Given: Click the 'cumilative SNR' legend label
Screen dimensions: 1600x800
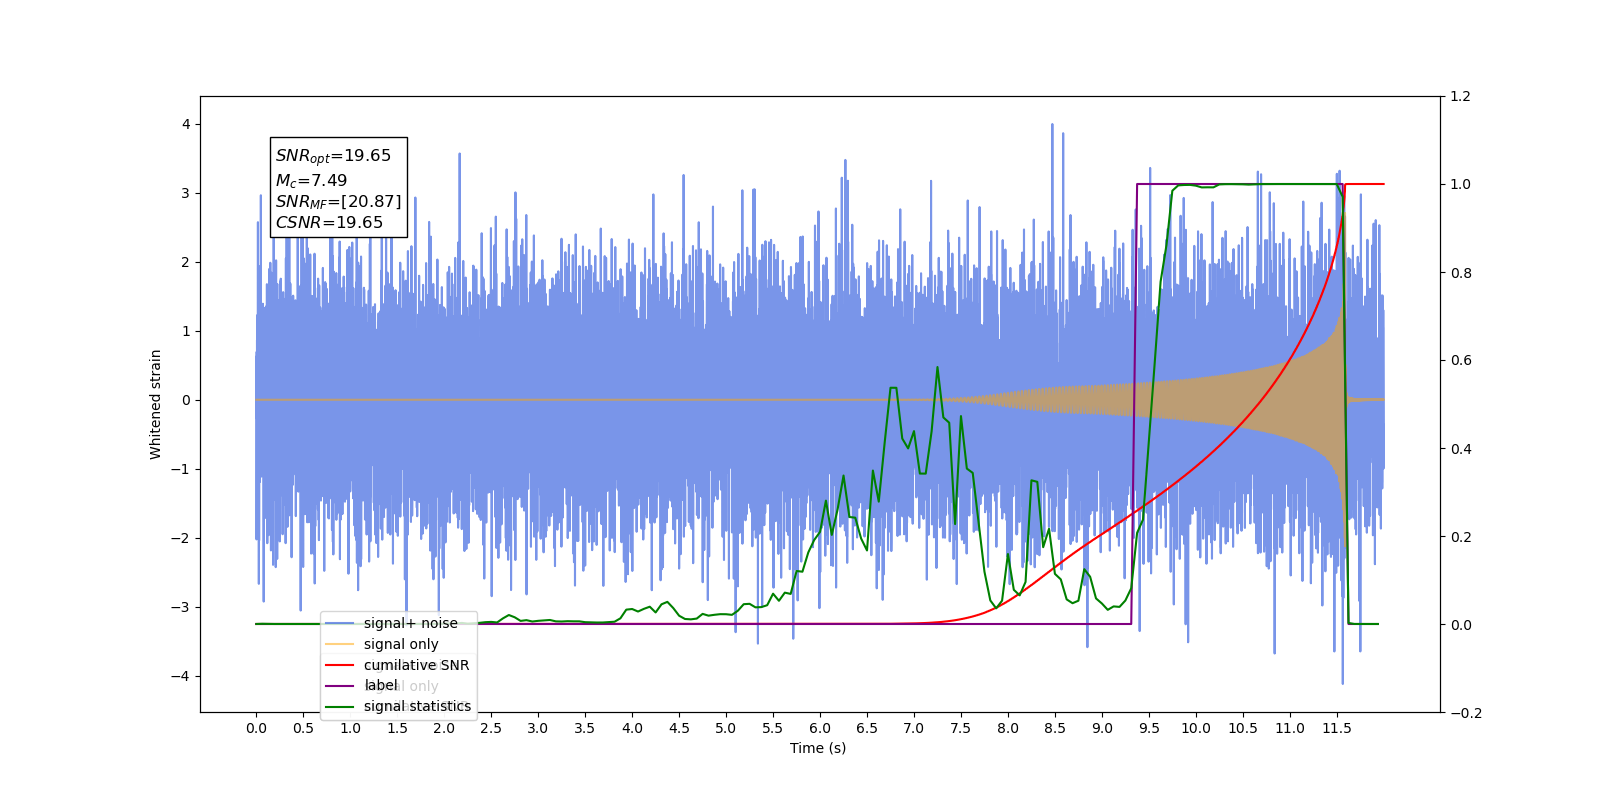Looking at the screenshot, I should (x=416, y=665).
